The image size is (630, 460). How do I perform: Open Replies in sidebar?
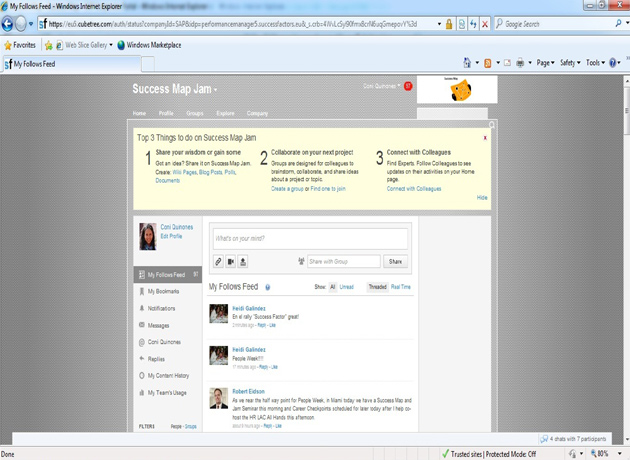(x=156, y=359)
